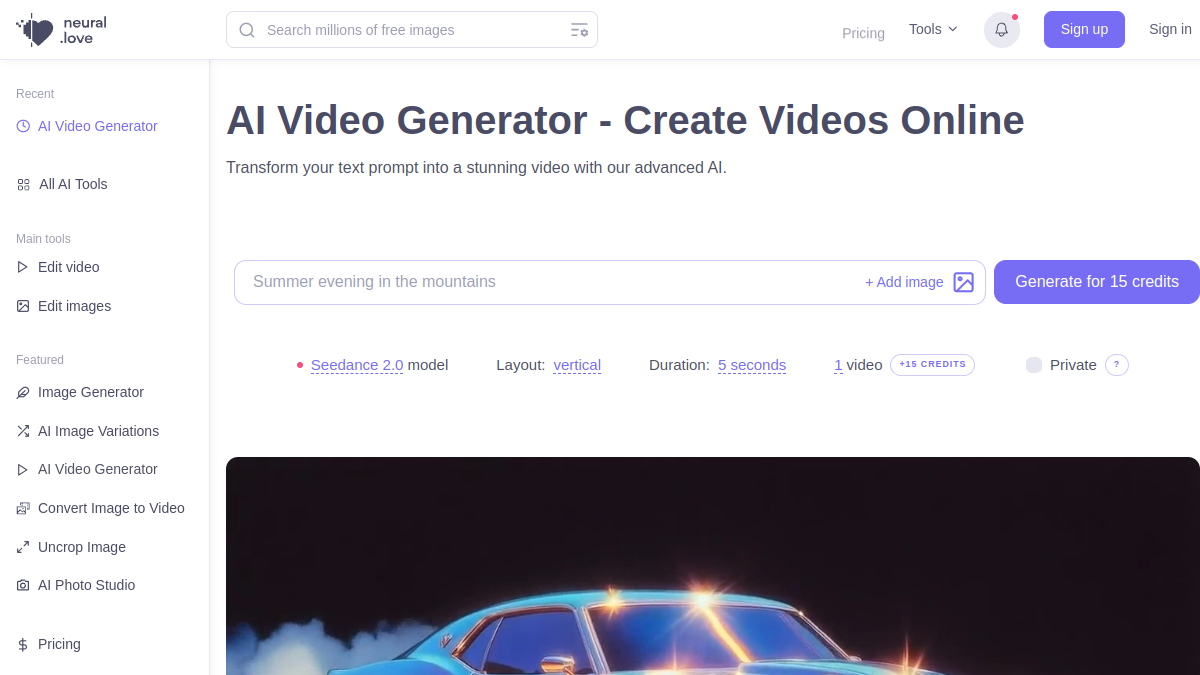Click the clock icon beside Recent AI Video Generator
The height and width of the screenshot is (675, 1200).
point(23,126)
